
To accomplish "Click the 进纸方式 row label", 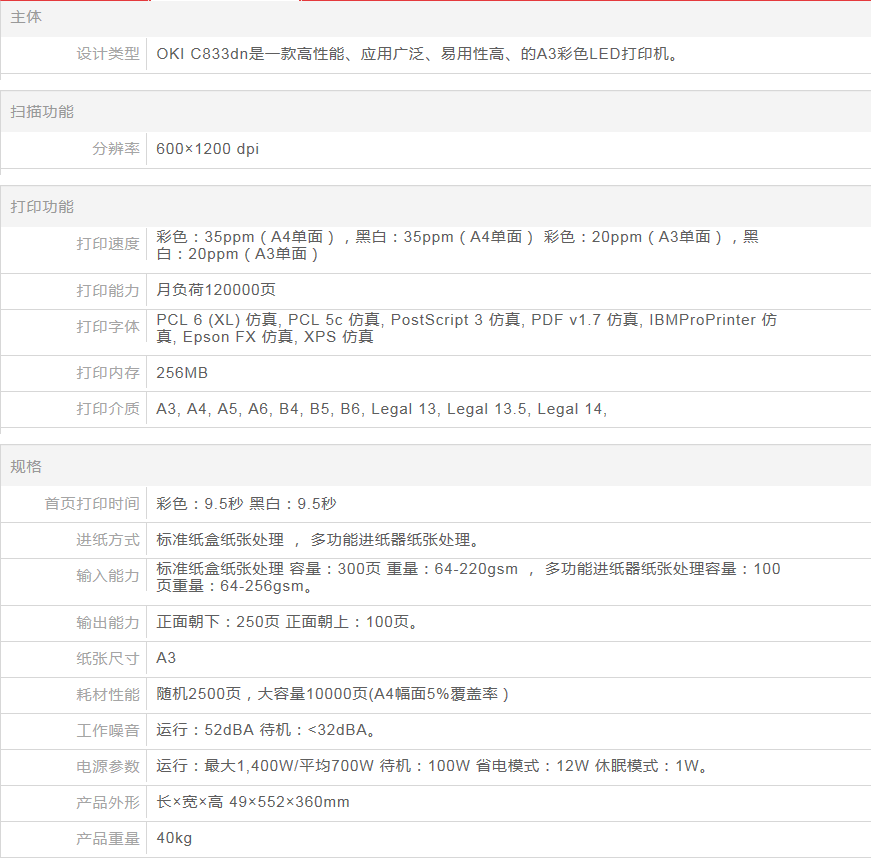I will click(x=108, y=540).
